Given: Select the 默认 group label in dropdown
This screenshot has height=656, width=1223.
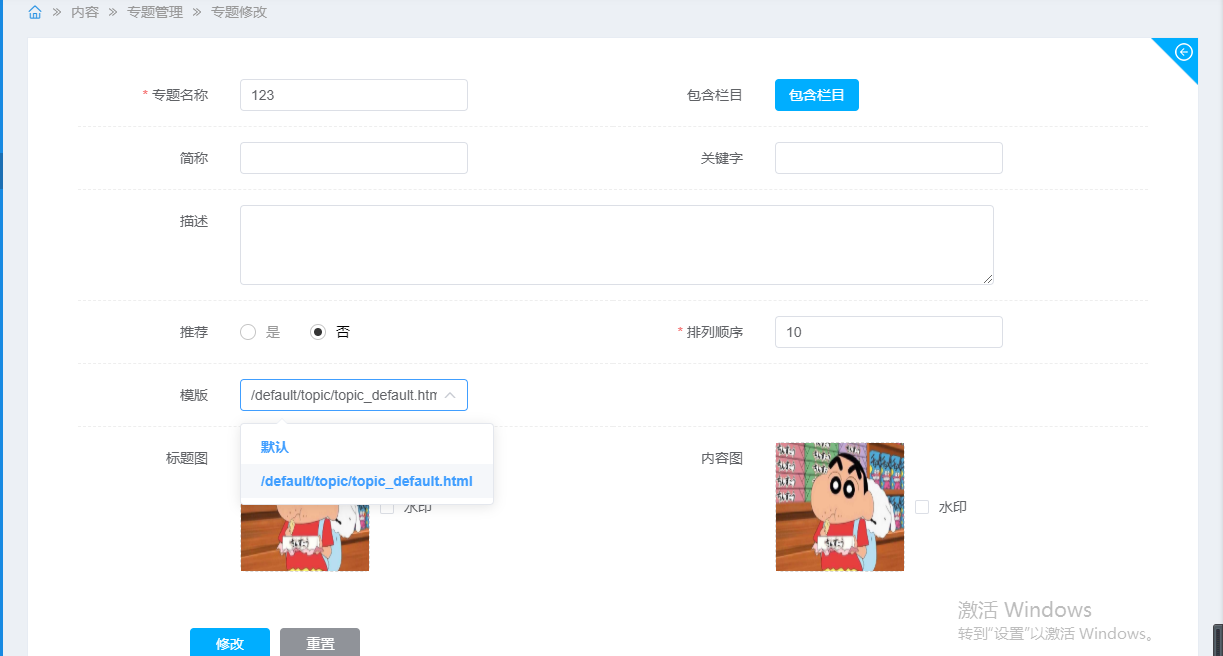Looking at the screenshot, I should (275, 447).
